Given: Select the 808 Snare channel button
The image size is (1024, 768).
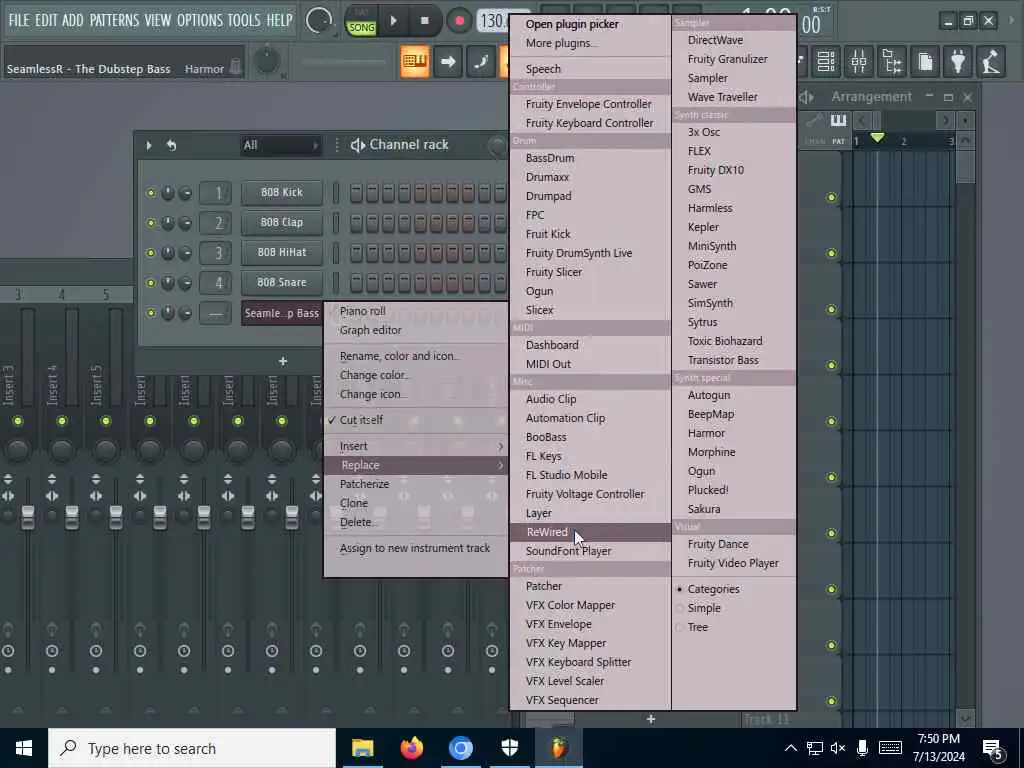Looking at the screenshot, I should click(281, 283).
